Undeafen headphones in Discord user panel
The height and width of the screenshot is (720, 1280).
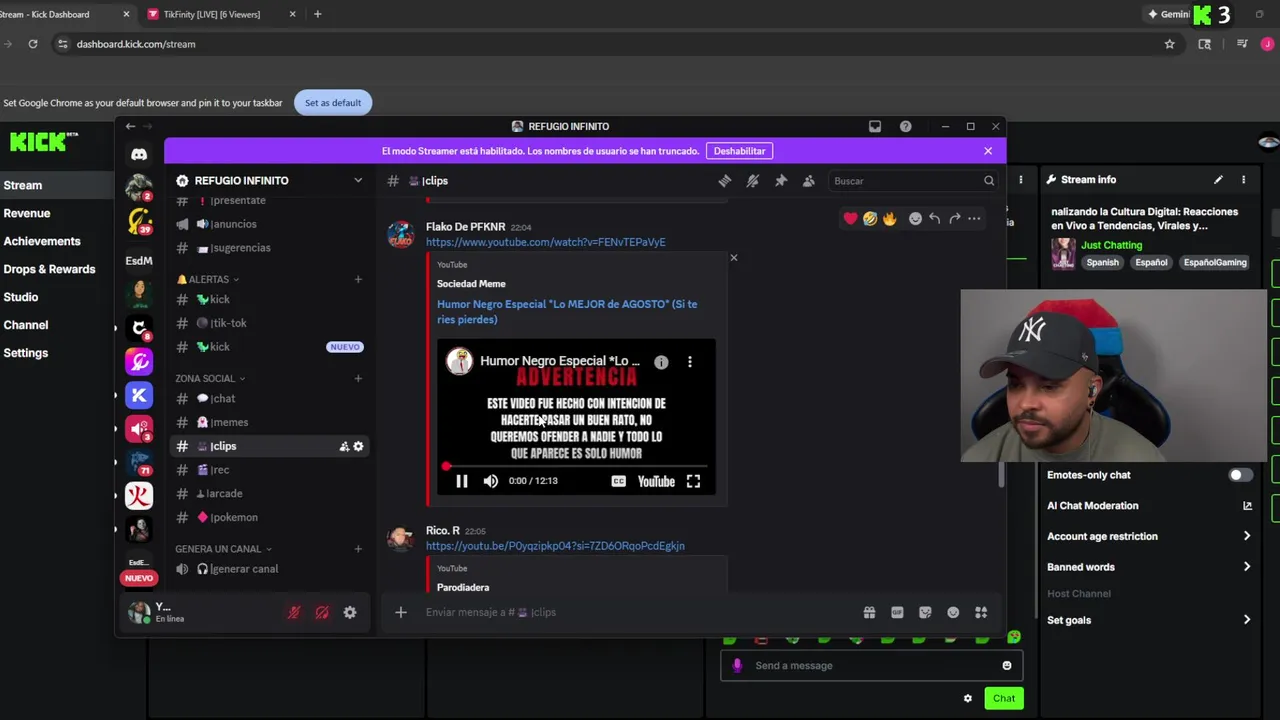coord(322,612)
